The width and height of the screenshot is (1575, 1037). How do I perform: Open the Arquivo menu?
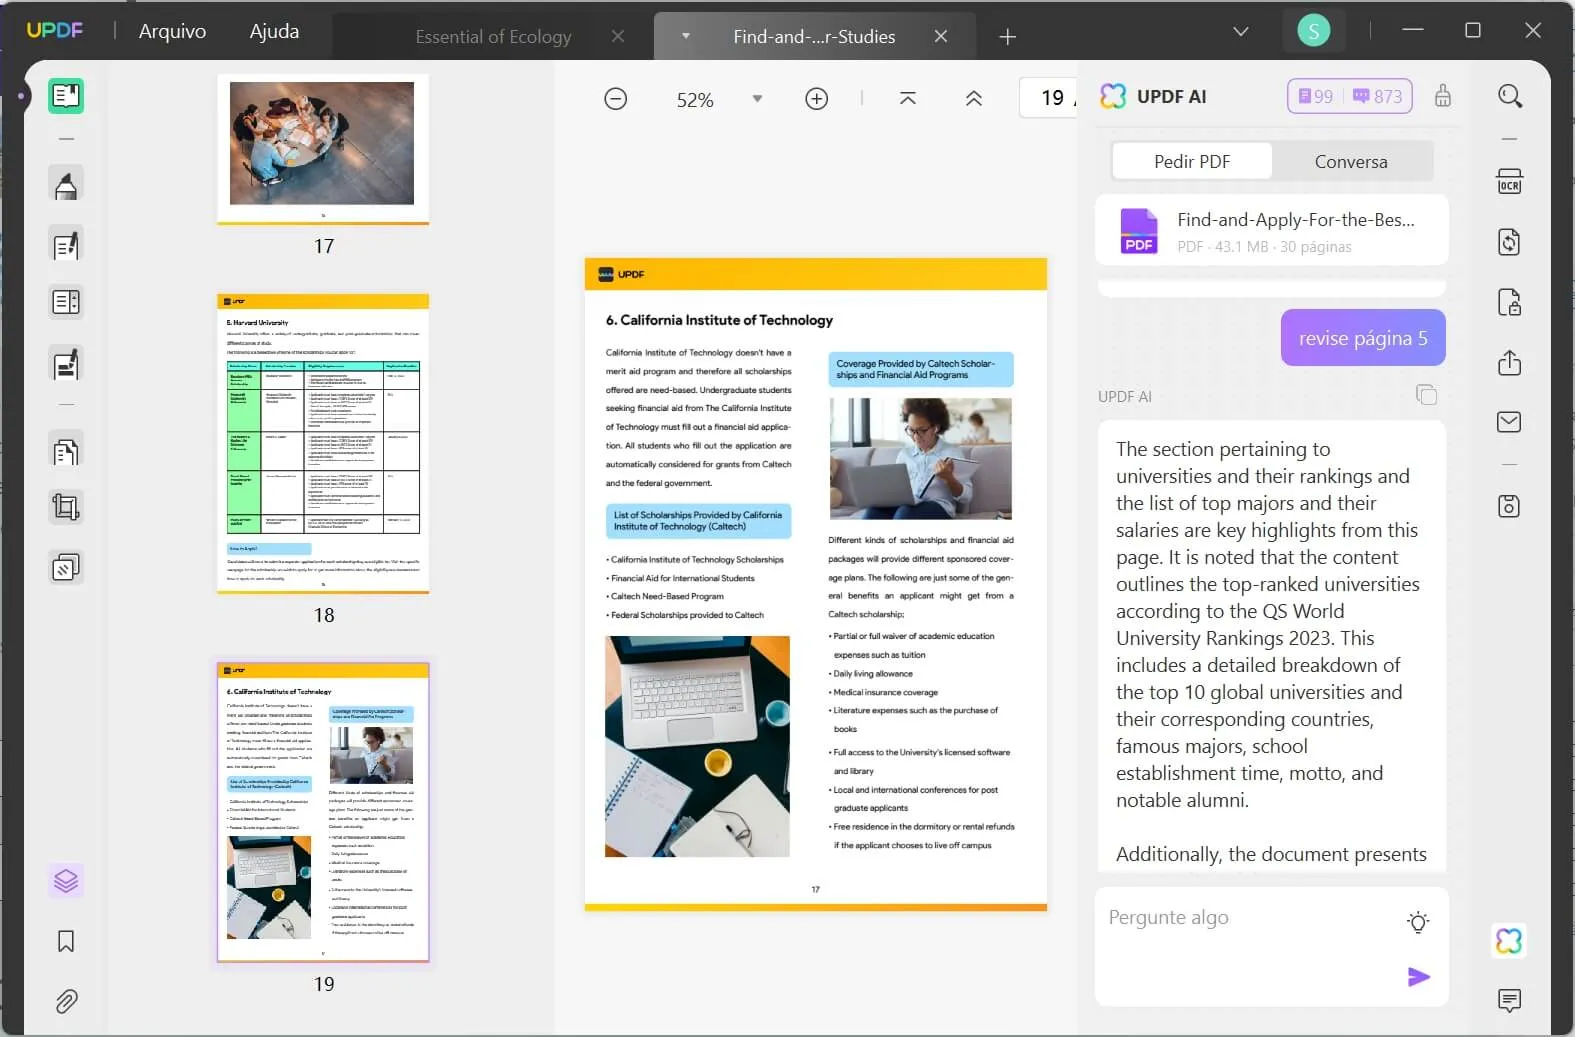(172, 31)
